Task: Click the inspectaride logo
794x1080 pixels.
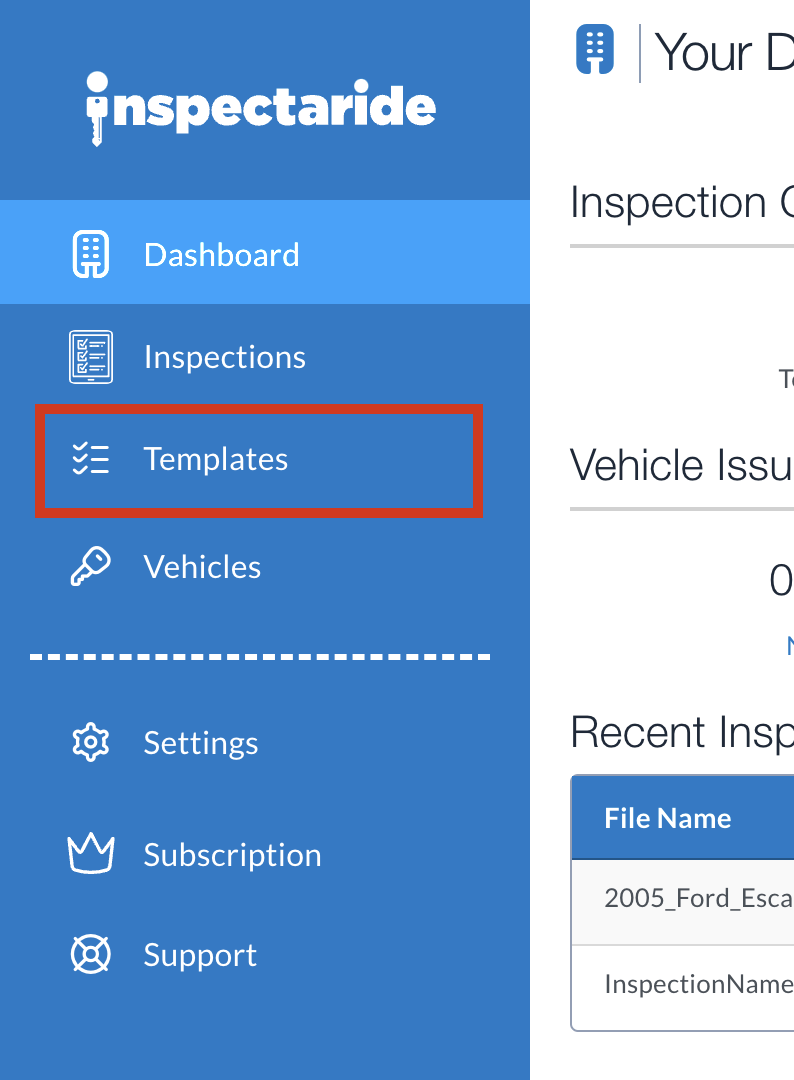Action: pyautogui.click(x=260, y=108)
